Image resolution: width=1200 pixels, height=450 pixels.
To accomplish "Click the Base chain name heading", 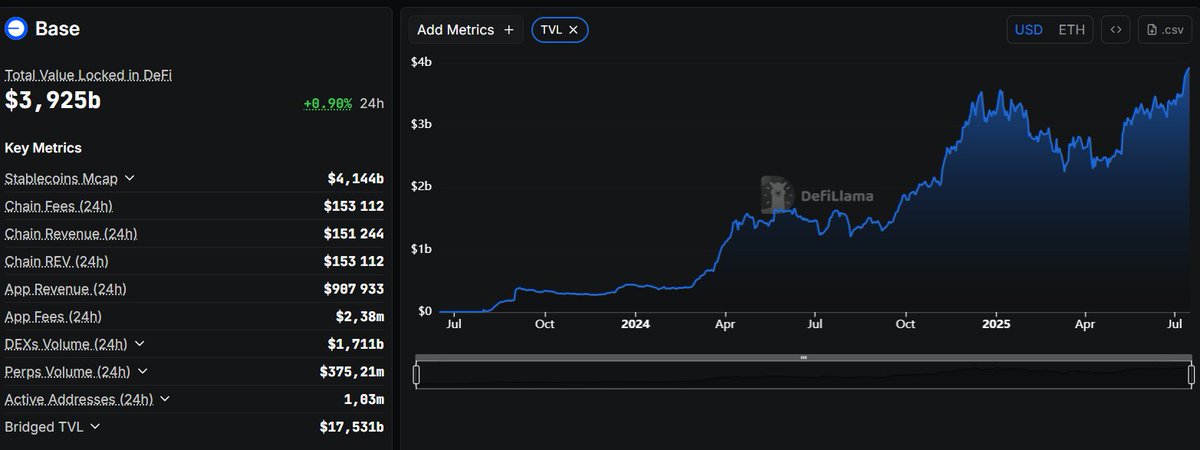I will (57, 29).
